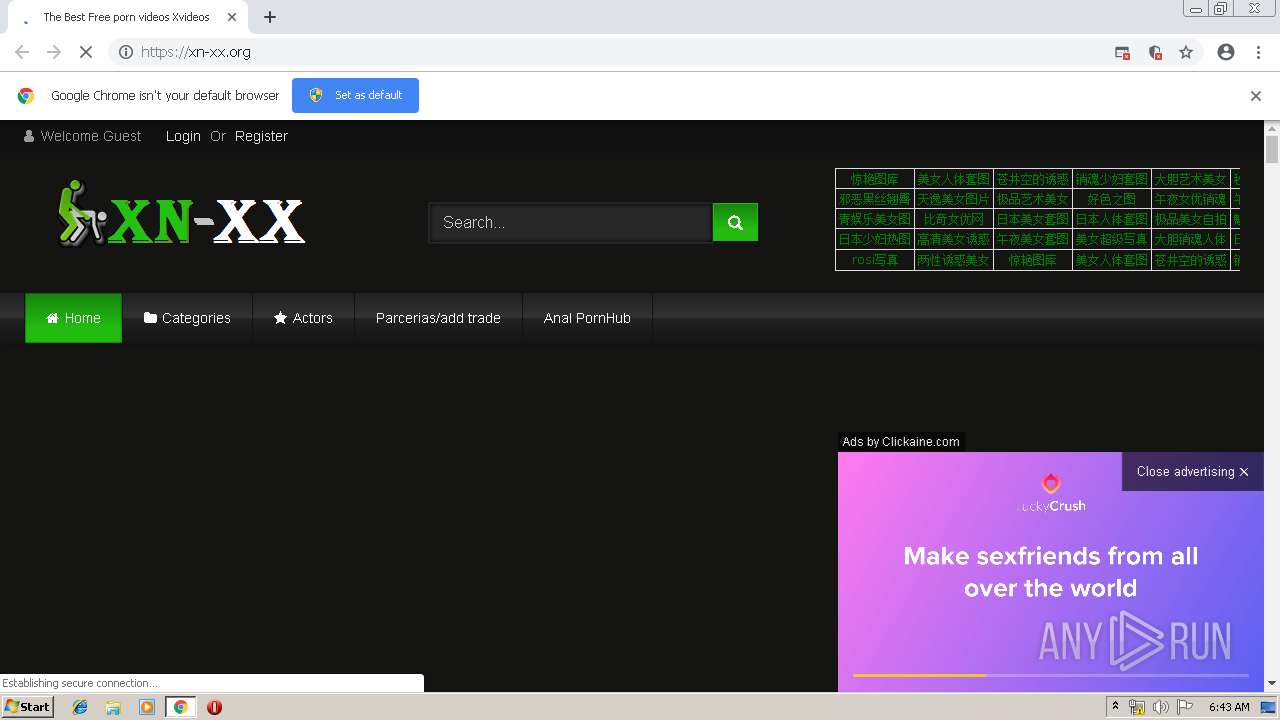1280x720 pixels.
Task: Dismiss the default browser info bar
Action: point(1256,96)
